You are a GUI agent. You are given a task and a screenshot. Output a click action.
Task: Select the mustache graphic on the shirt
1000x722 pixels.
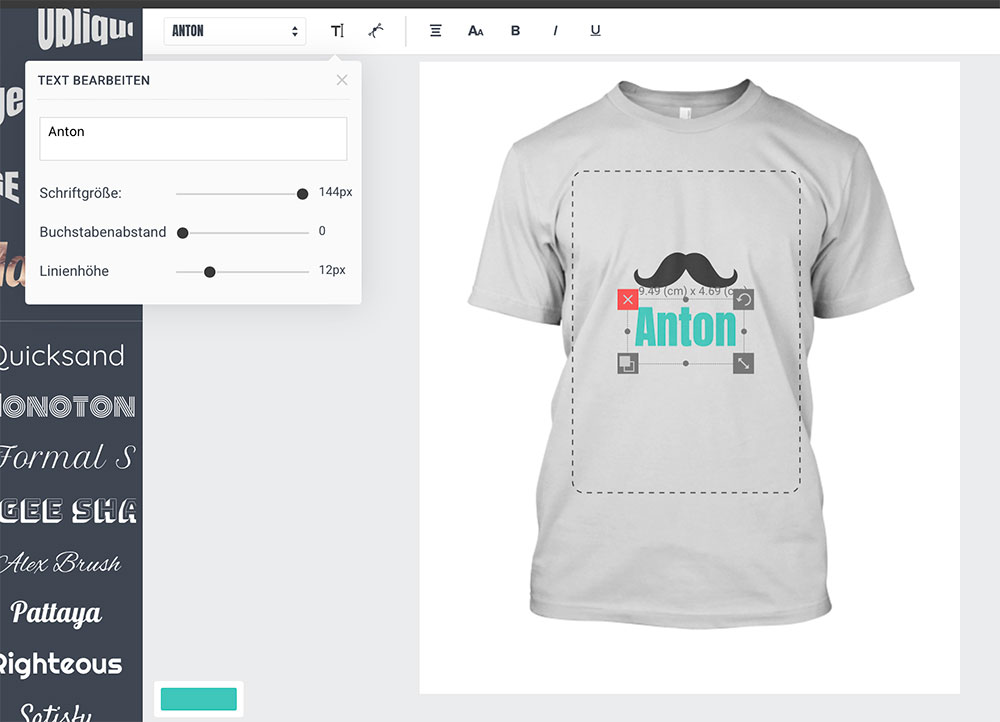[x=686, y=270]
